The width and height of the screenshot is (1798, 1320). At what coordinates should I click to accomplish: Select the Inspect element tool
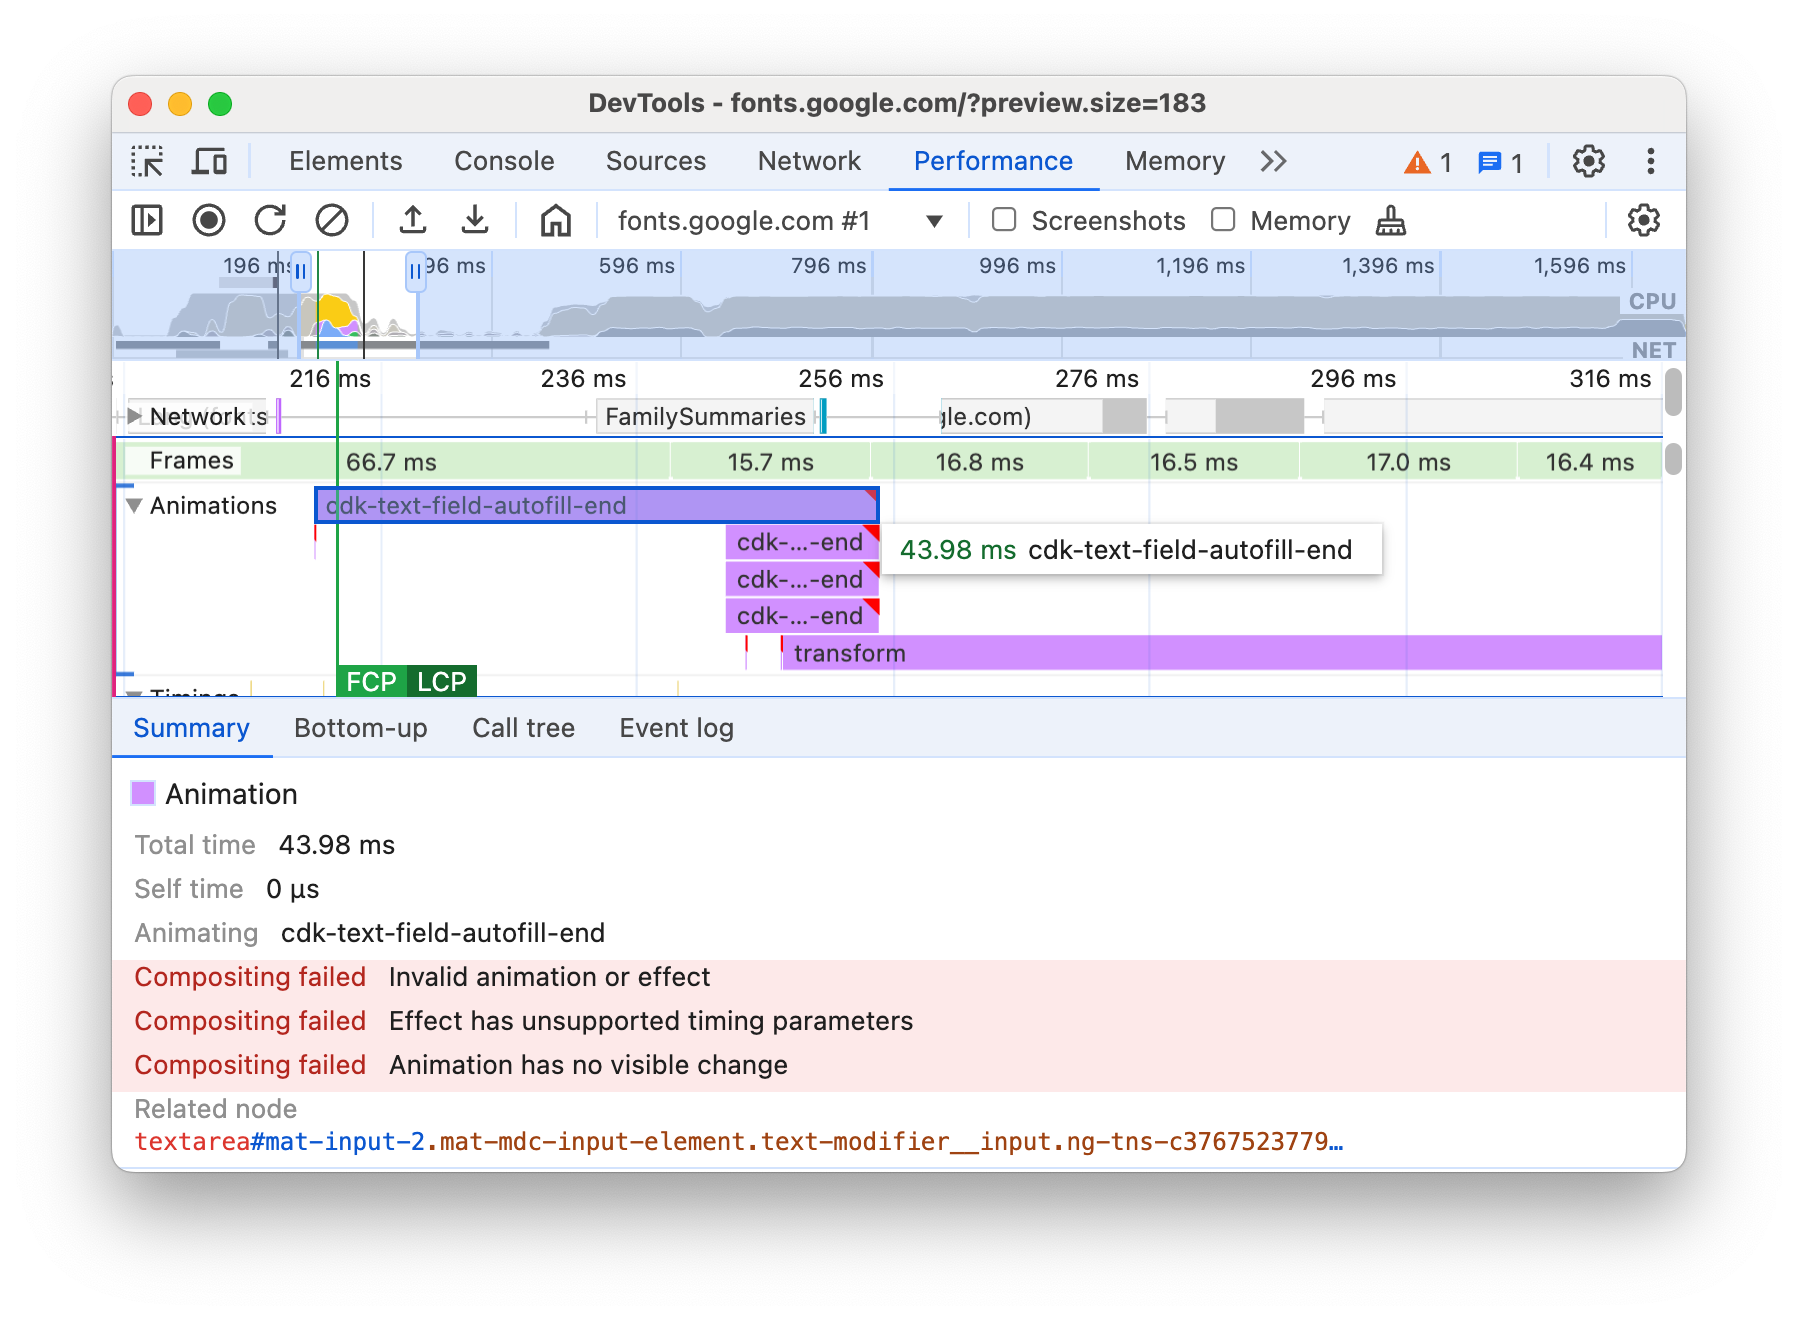tap(147, 161)
